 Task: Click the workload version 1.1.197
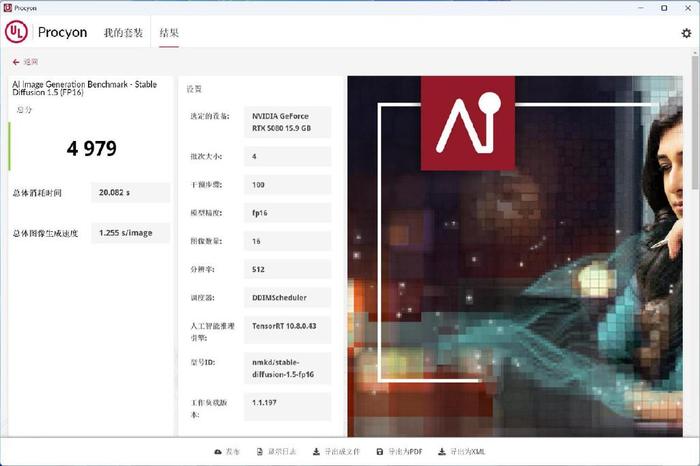coord(288,406)
